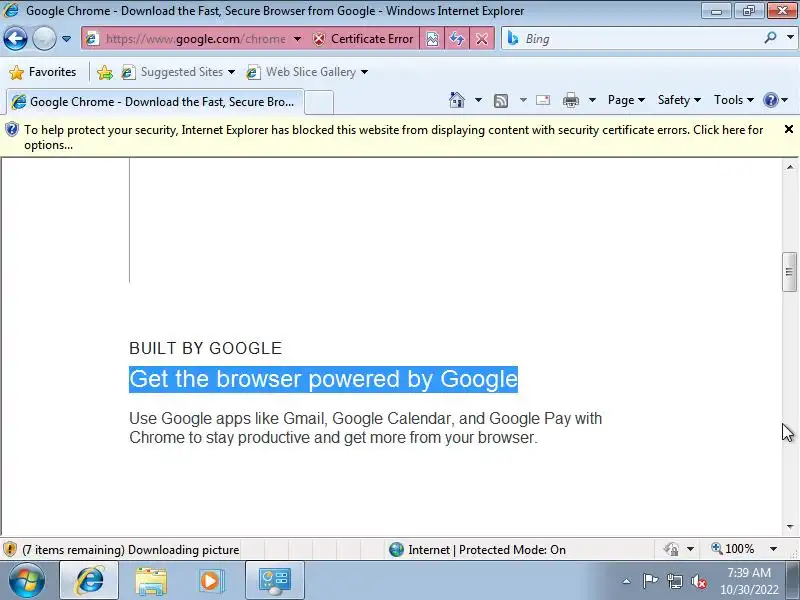800x600 pixels.
Task: Open Web Slice Gallery dropdown
Action: 307,72
